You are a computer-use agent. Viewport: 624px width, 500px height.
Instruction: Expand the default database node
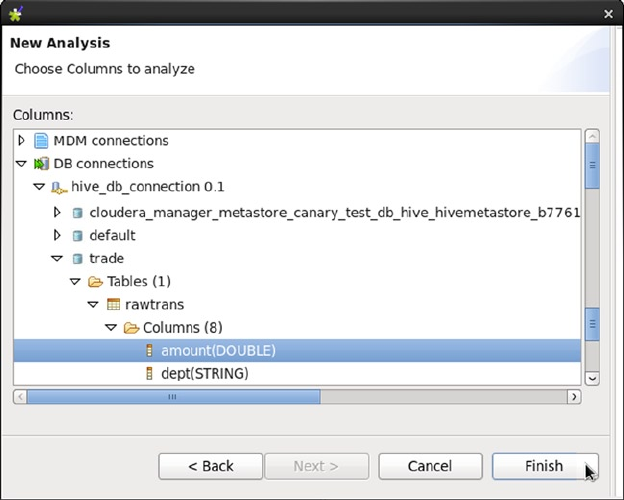pos(58,235)
